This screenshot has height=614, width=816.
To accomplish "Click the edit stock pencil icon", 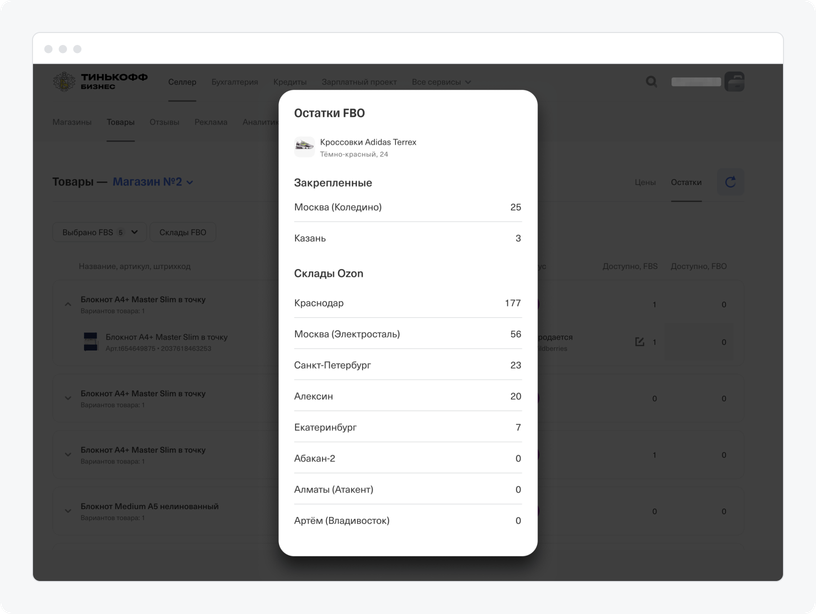I will [x=640, y=342].
